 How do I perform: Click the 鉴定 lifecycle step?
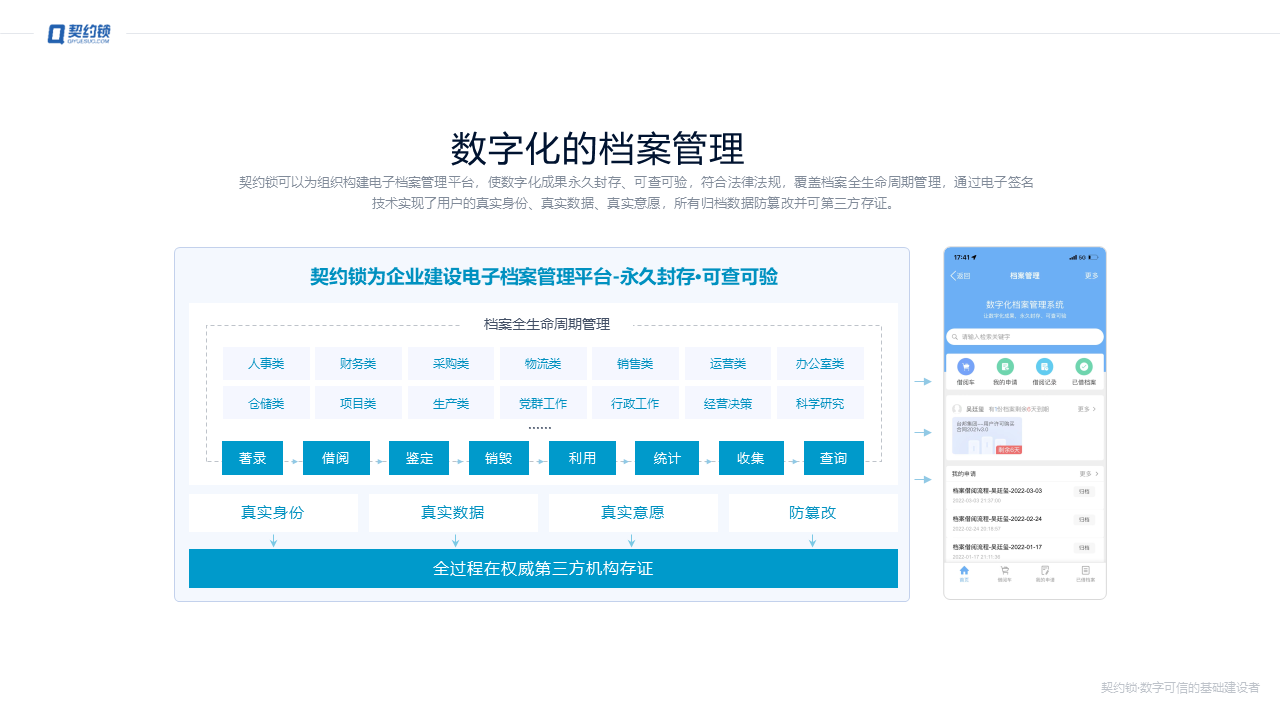(x=419, y=458)
